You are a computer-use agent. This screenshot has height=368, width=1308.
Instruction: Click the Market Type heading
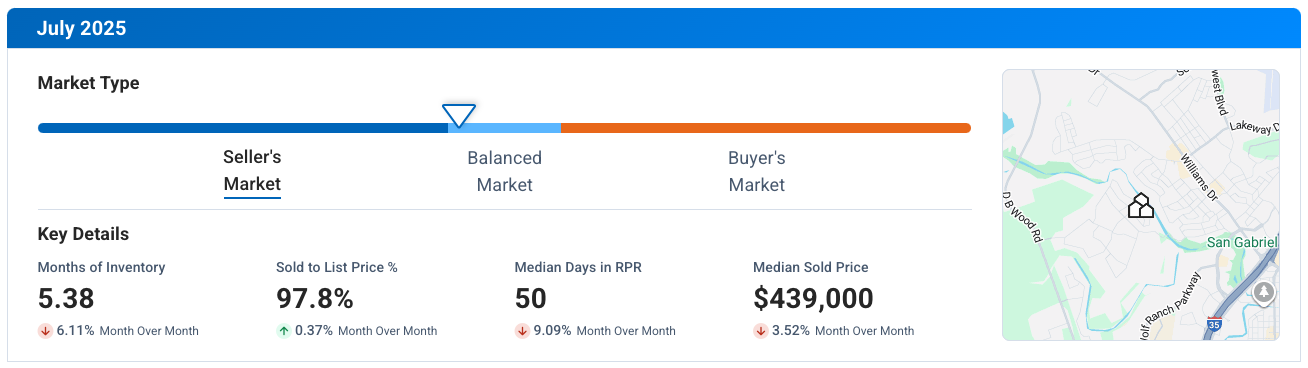coord(88,83)
